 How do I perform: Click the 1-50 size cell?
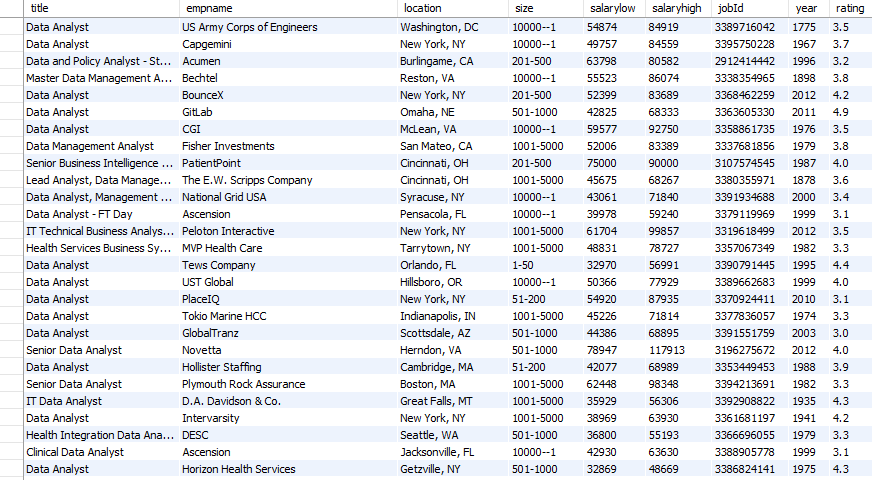point(546,265)
